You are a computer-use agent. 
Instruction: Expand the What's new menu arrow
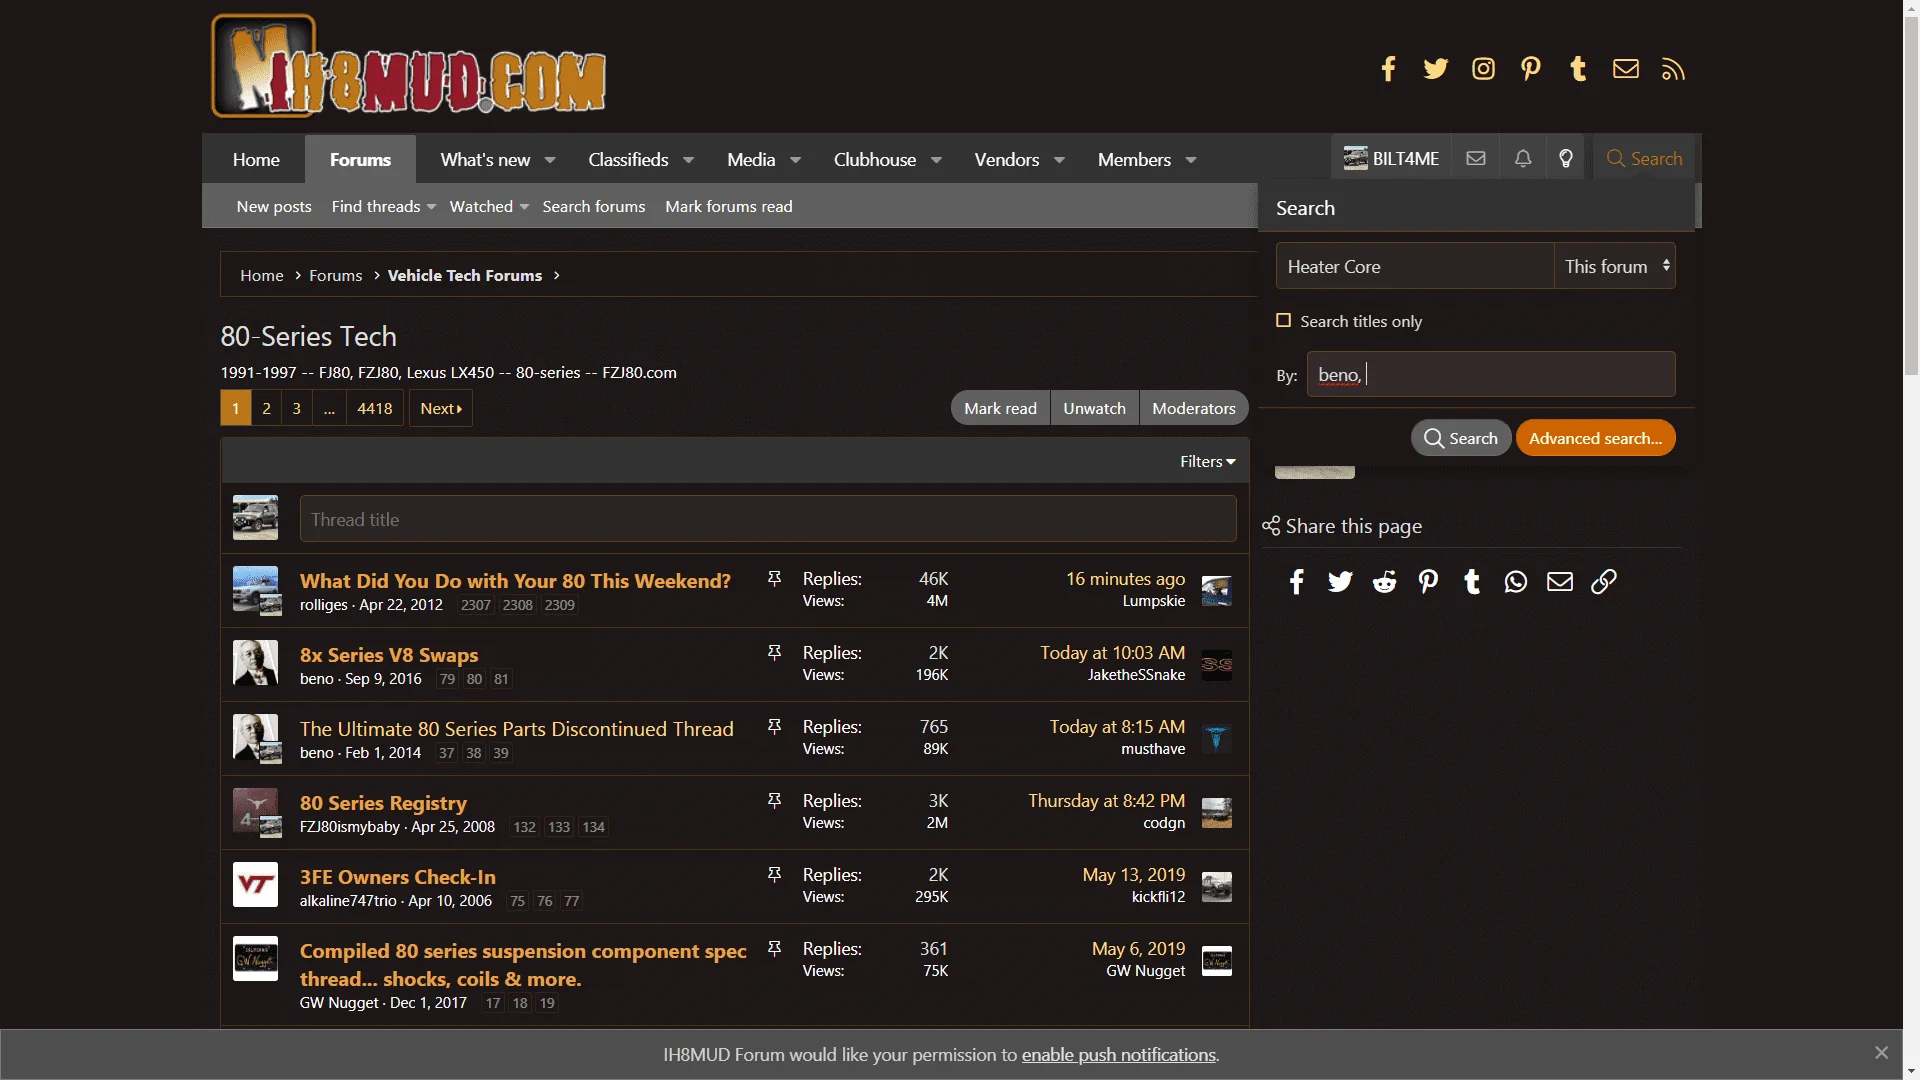(550, 160)
